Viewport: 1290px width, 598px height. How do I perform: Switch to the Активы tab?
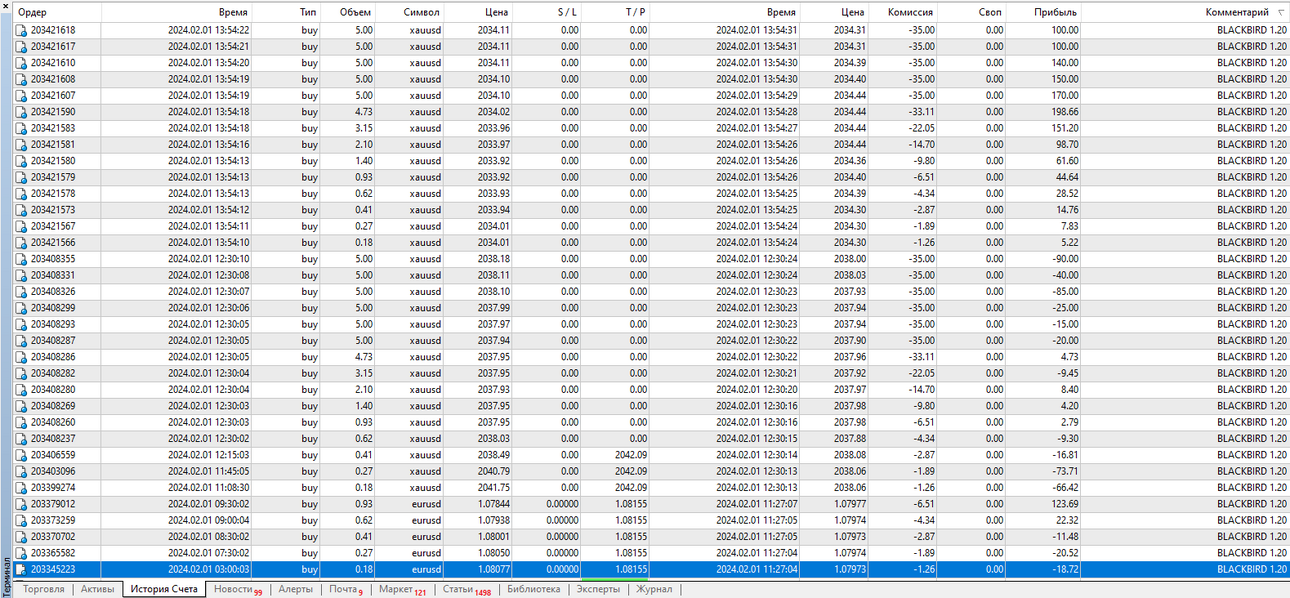tap(98, 589)
